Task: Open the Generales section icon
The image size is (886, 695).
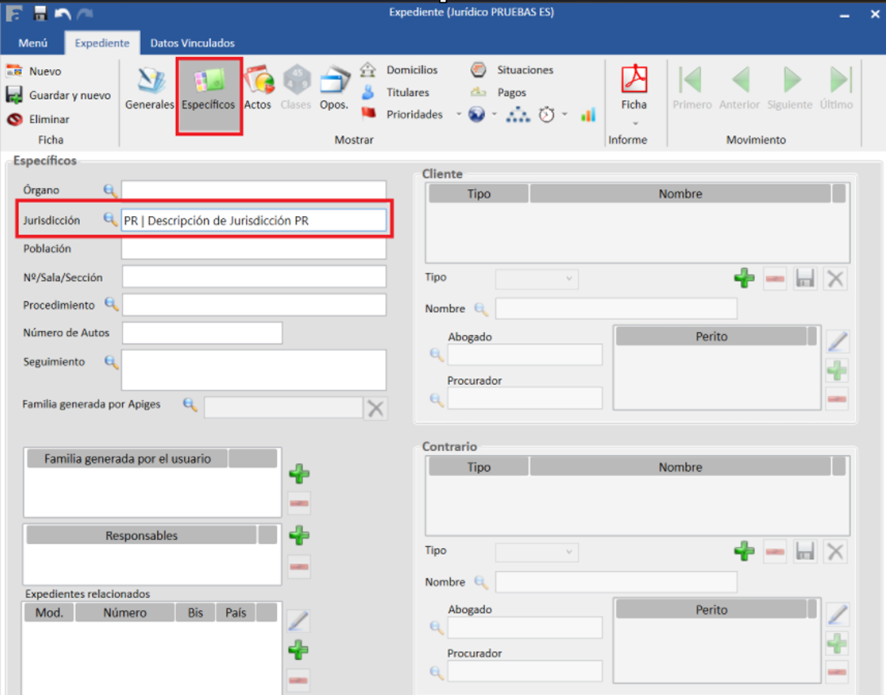Action: pyautogui.click(x=149, y=88)
